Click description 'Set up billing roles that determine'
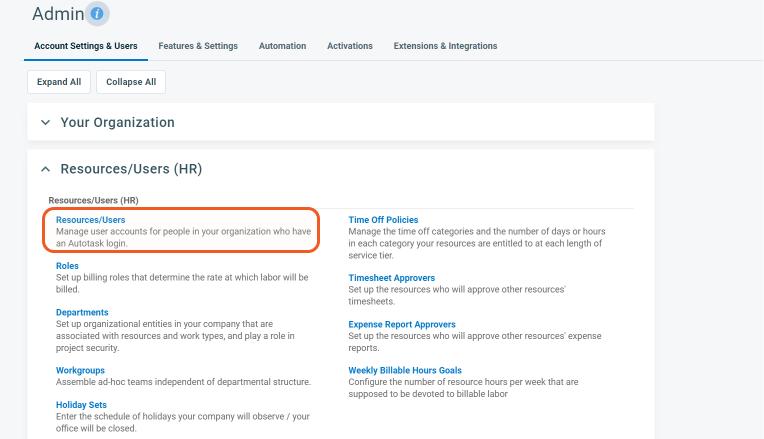 point(182,283)
